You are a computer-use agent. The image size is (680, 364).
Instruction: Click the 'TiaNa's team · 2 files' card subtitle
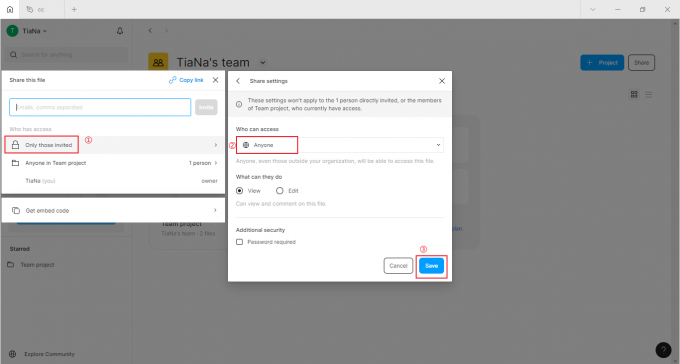188,233
